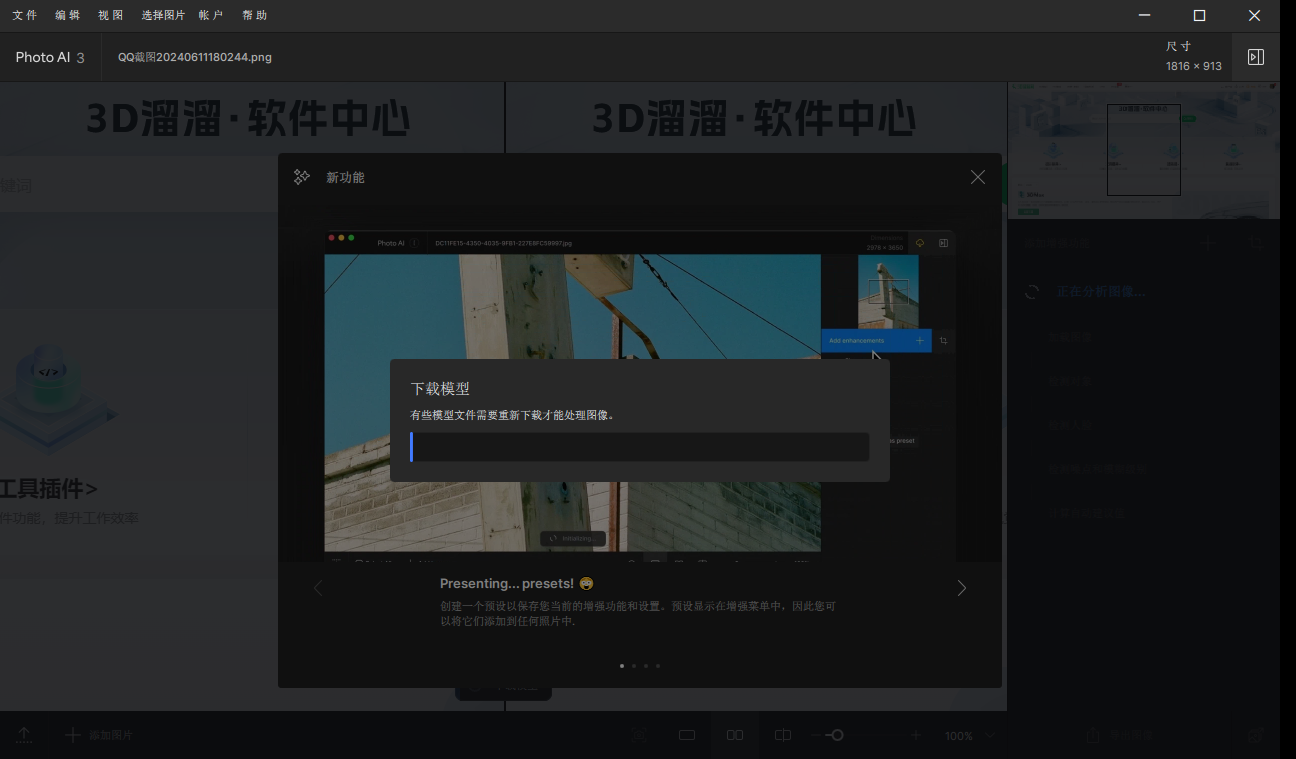Click the plus icon in enhancements panel

tap(1209, 242)
